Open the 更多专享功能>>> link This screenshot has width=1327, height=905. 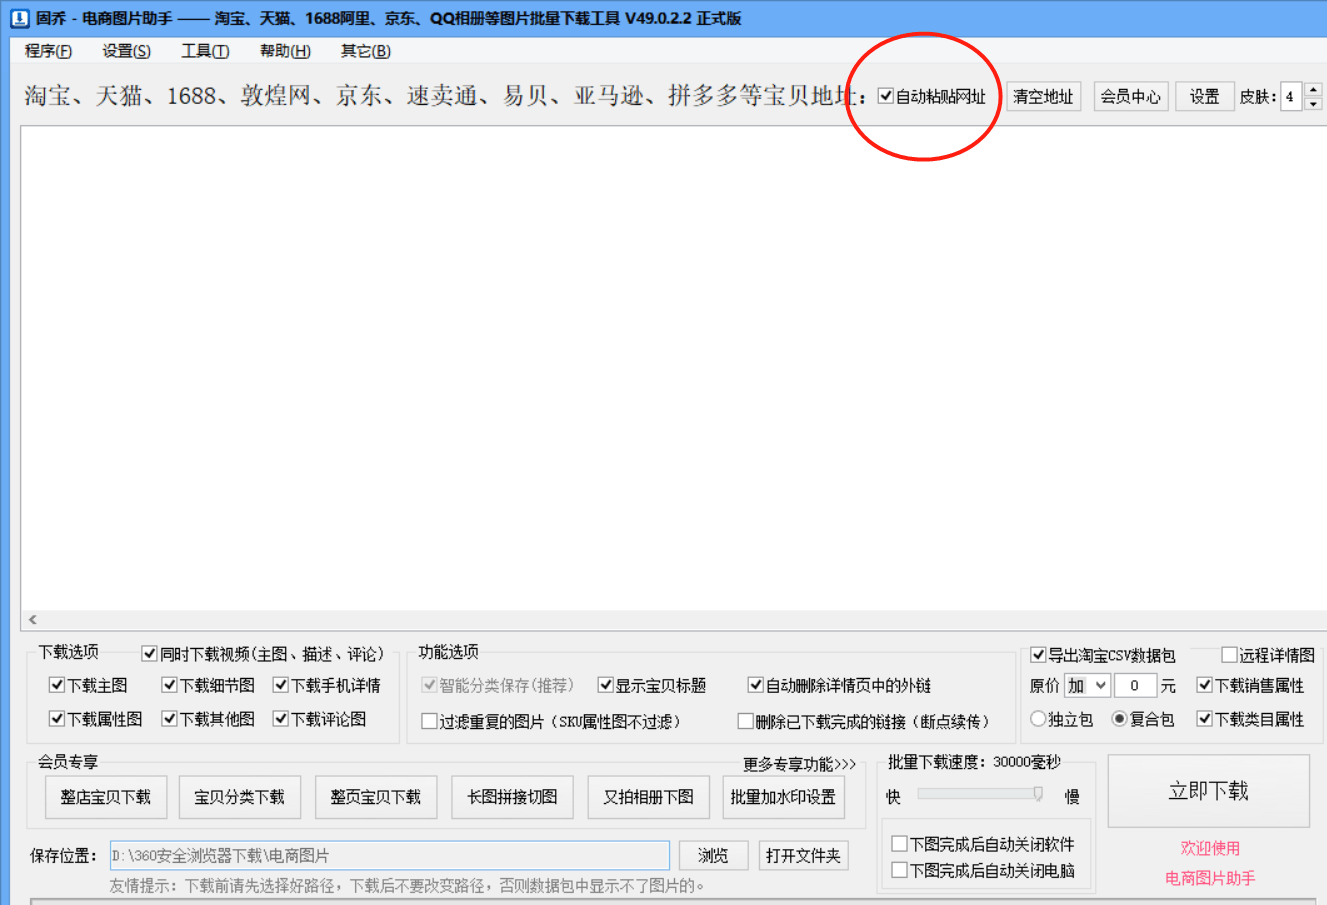pyautogui.click(x=799, y=764)
